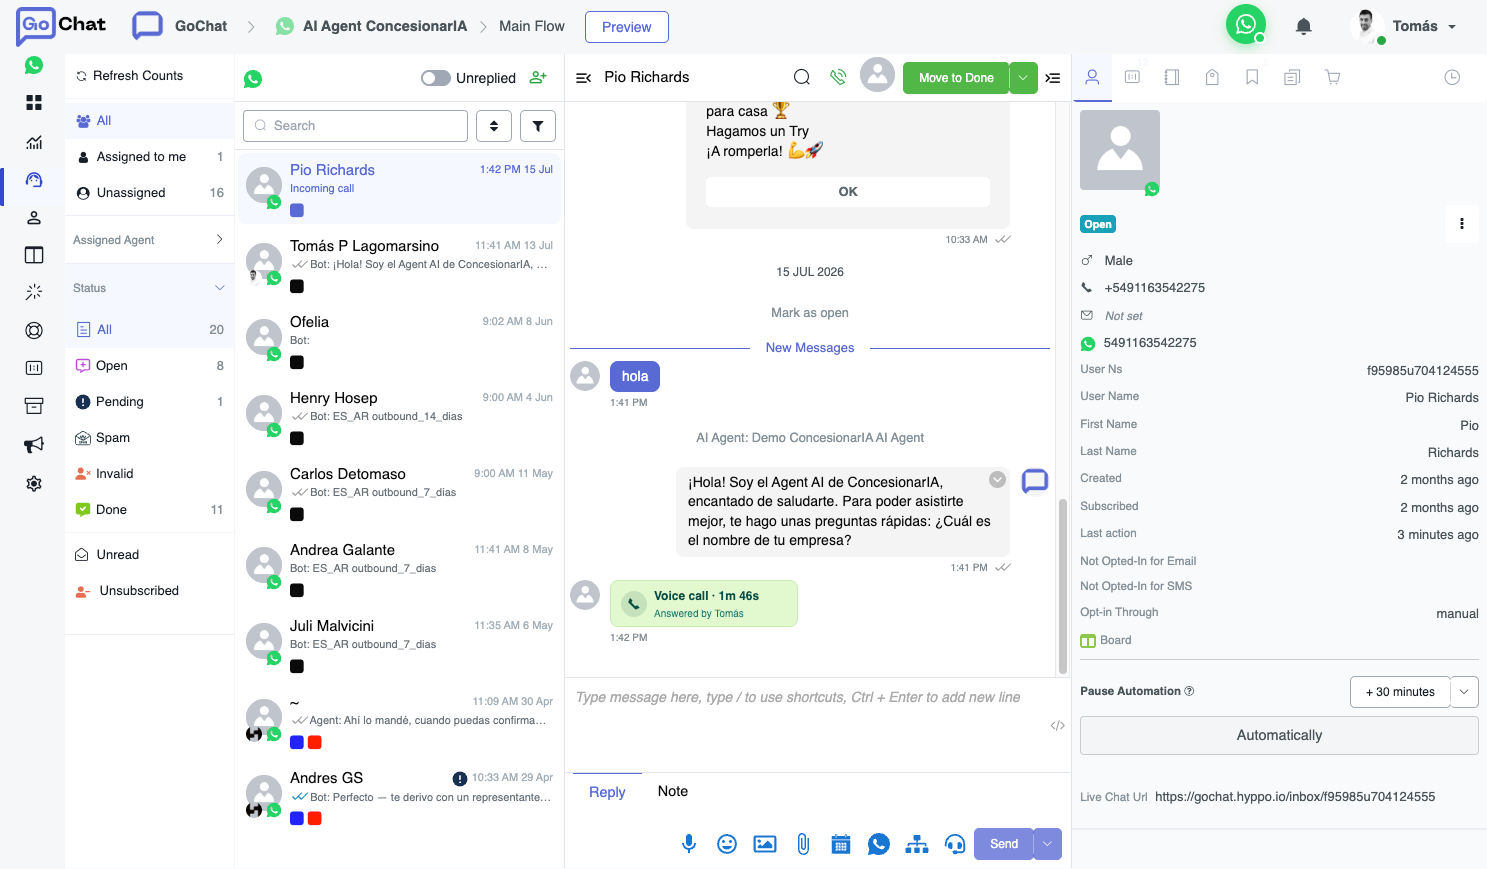
Task: Open the custom fields tab icon
Action: pos(1132,77)
